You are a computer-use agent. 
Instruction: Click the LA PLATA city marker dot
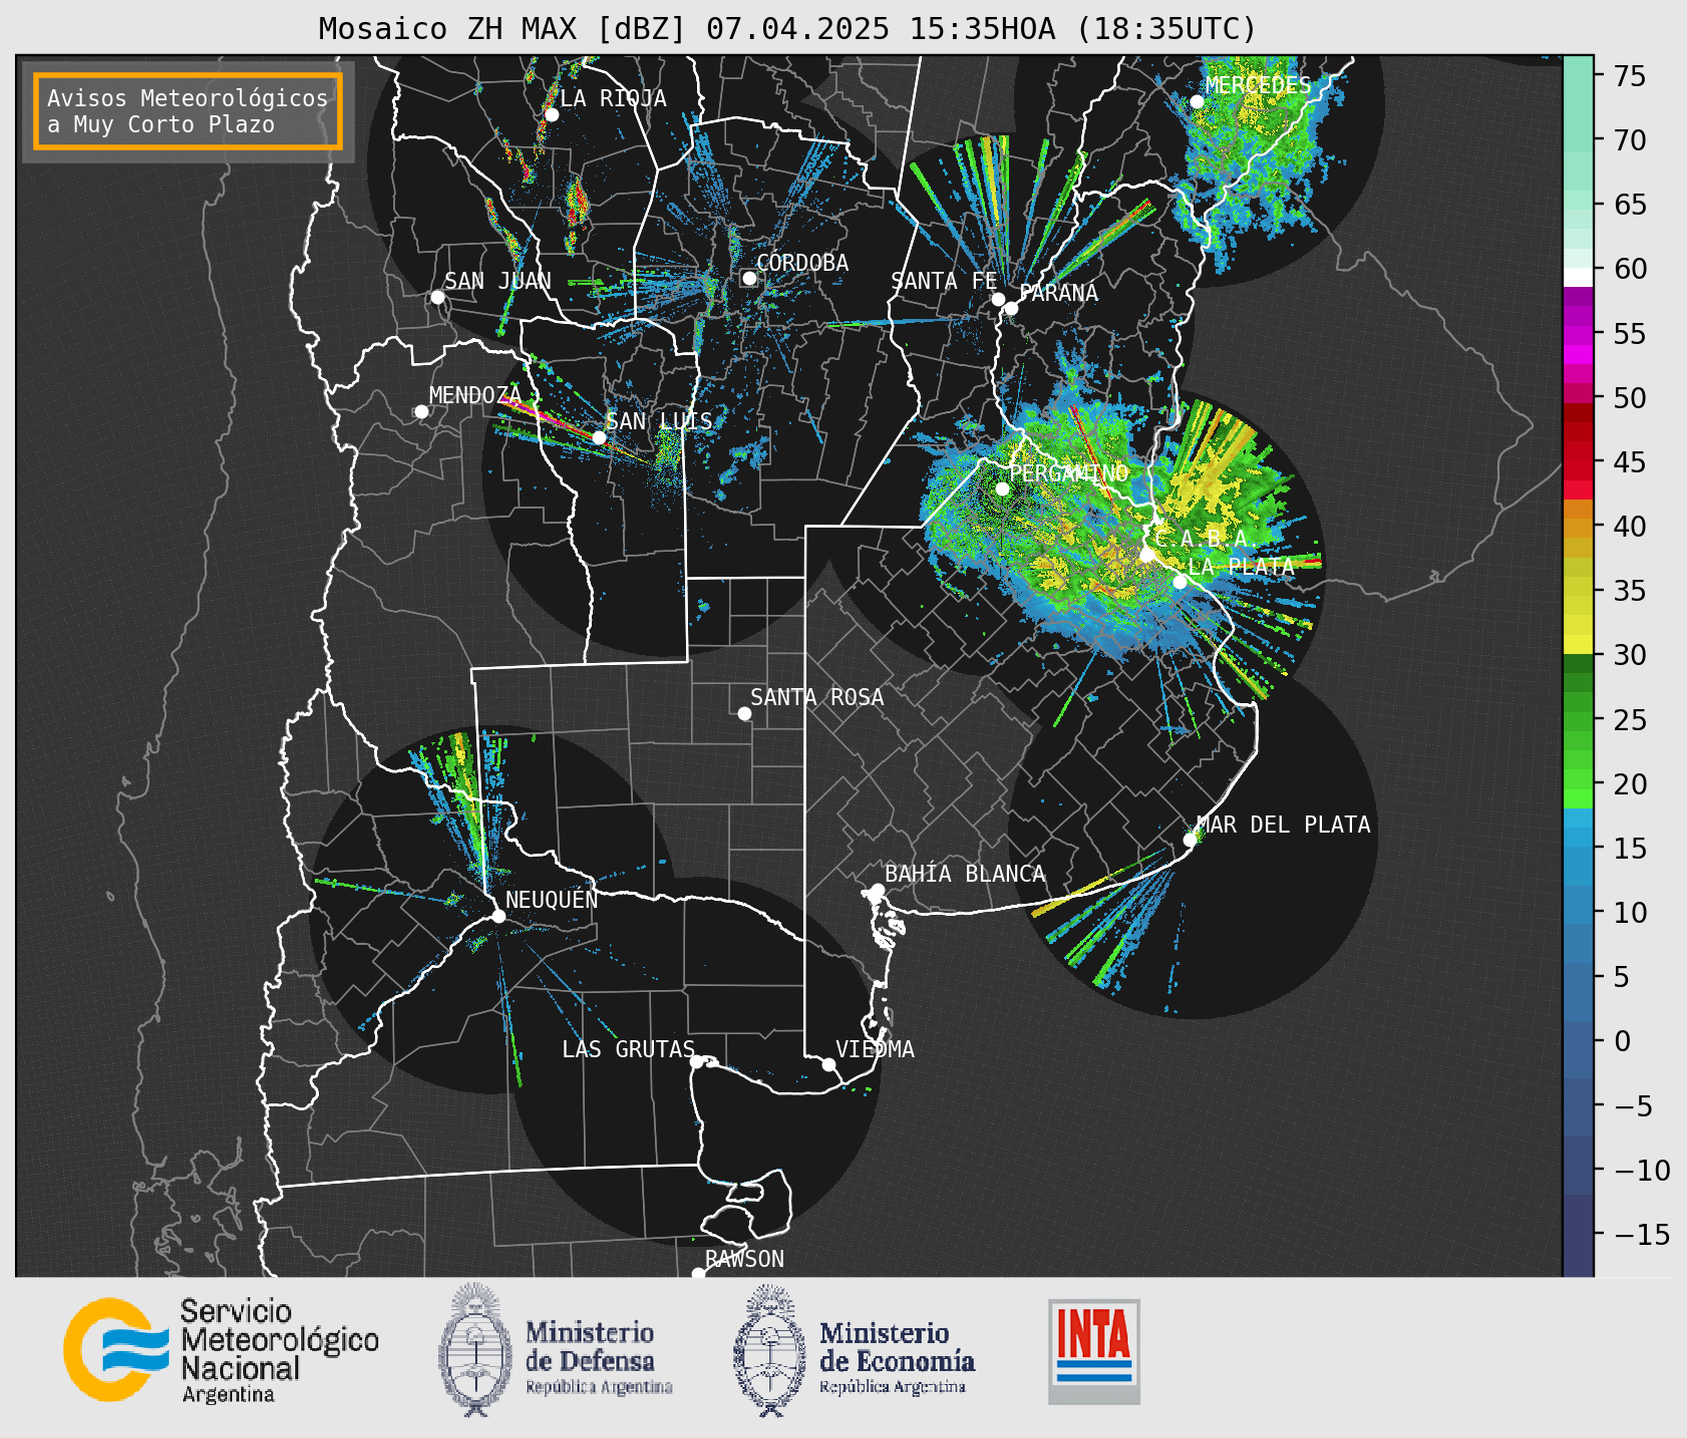tap(1179, 582)
